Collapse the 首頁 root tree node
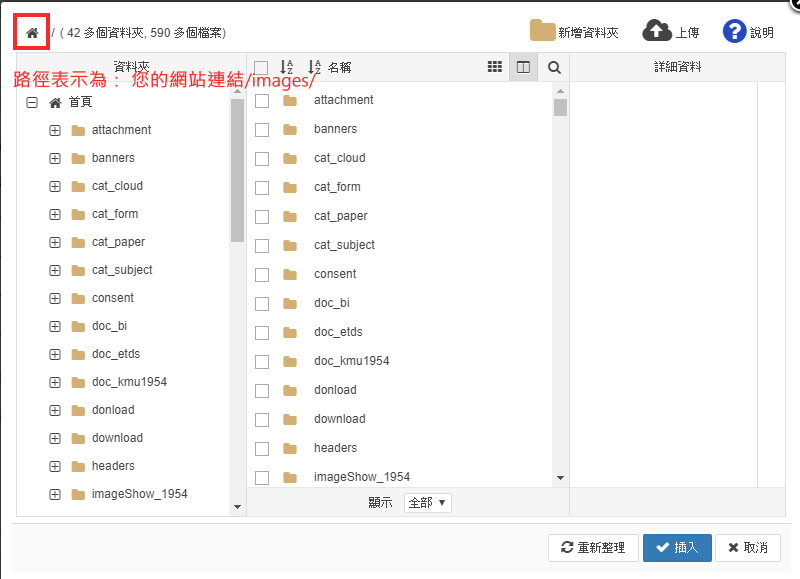The width and height of the screenshot is (800, 579). click(x=32, y=103)
